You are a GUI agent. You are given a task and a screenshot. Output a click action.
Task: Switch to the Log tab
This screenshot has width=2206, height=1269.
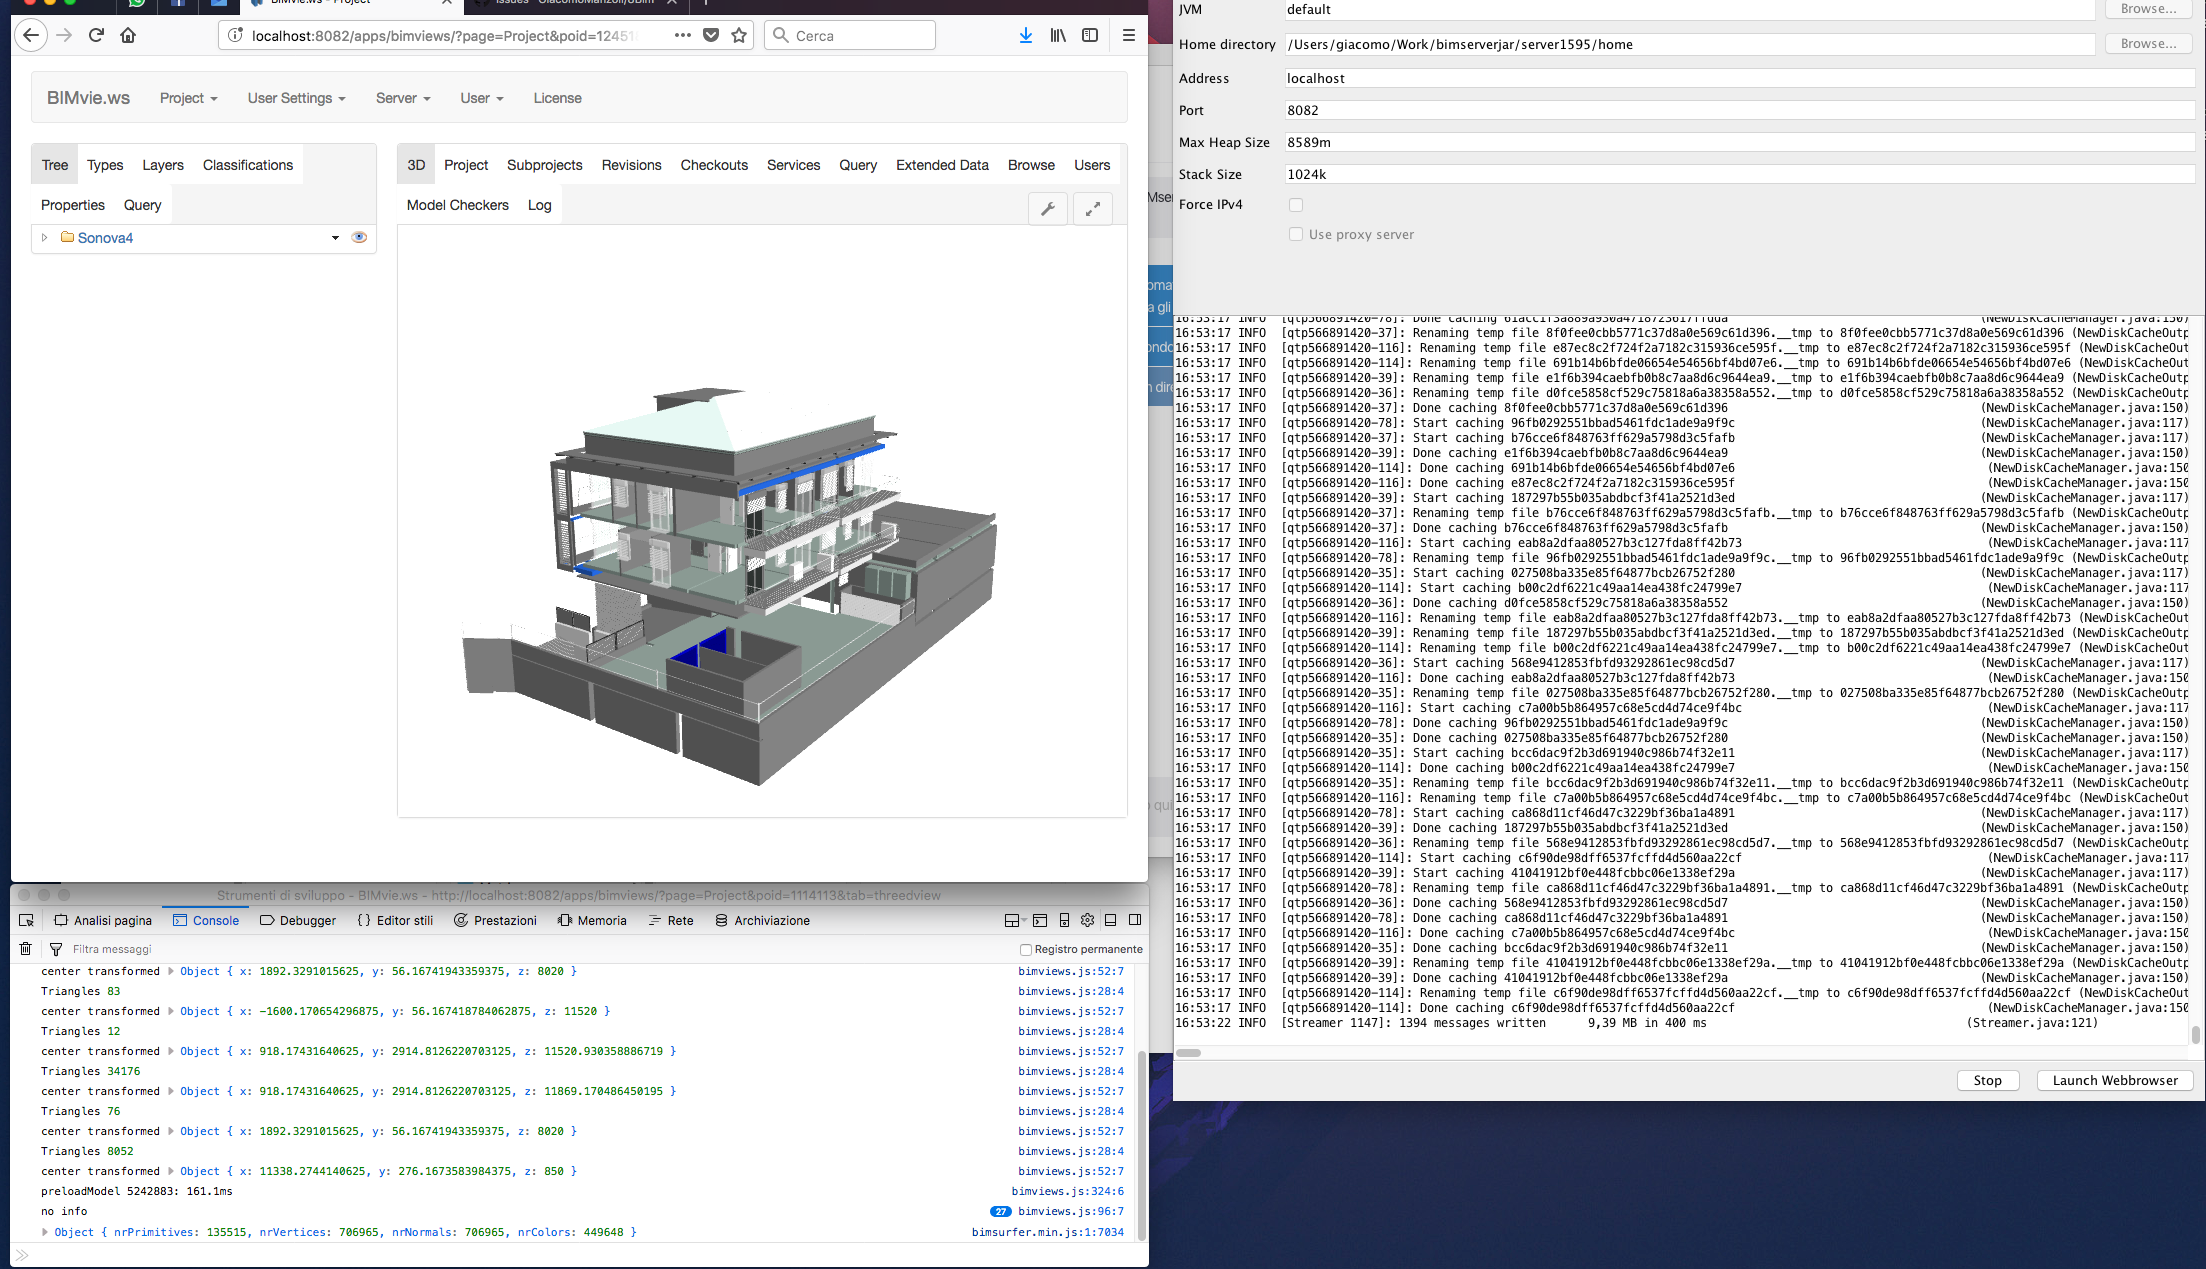539,205
